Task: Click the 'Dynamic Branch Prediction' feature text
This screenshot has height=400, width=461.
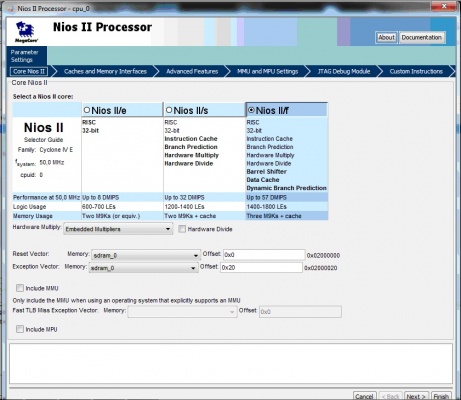Action: [x=286, y=188]
